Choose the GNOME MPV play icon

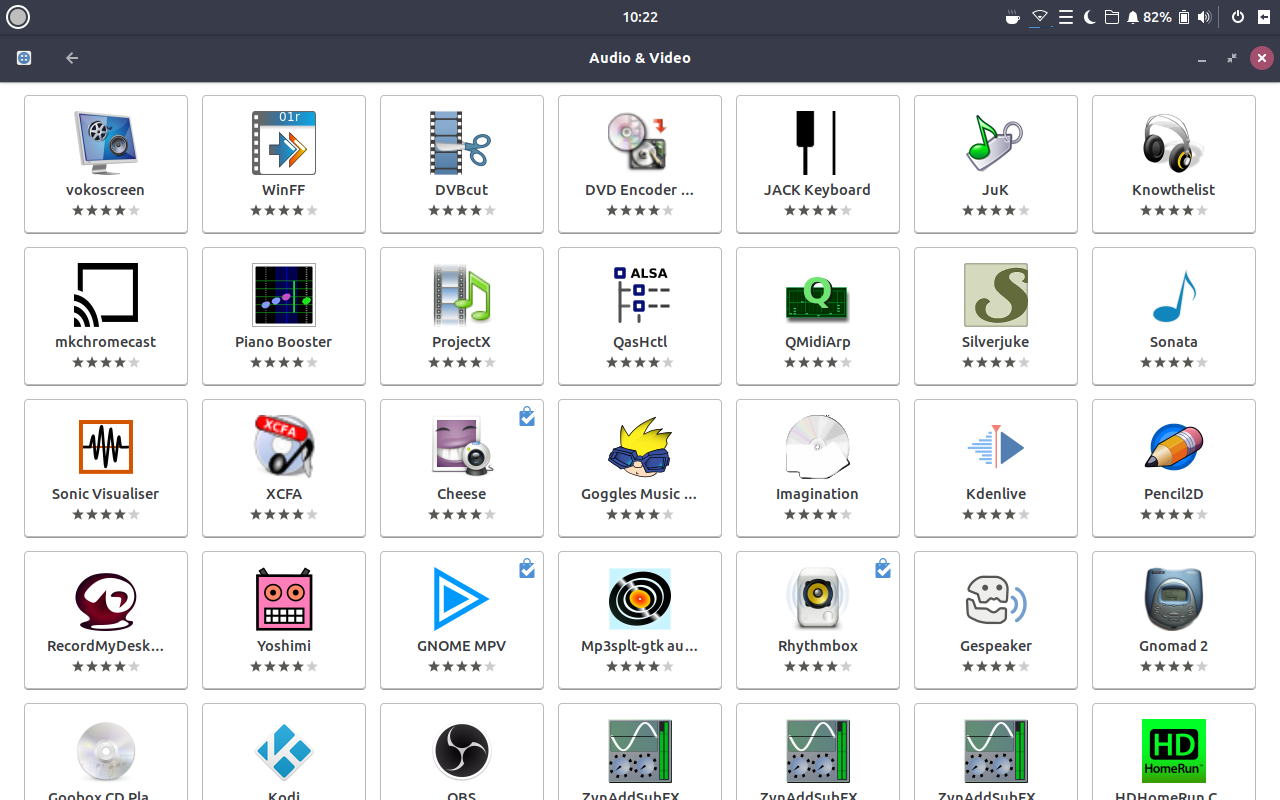coord(462,599)
